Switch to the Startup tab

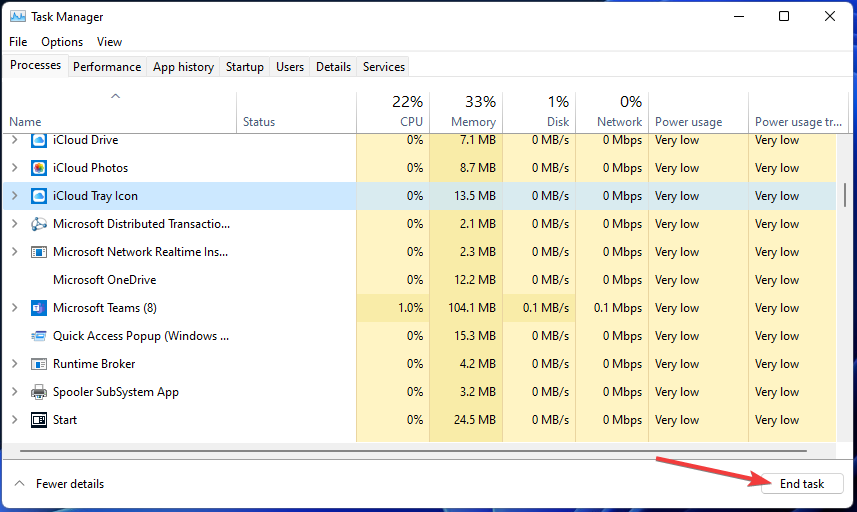[x=244, y=67]
